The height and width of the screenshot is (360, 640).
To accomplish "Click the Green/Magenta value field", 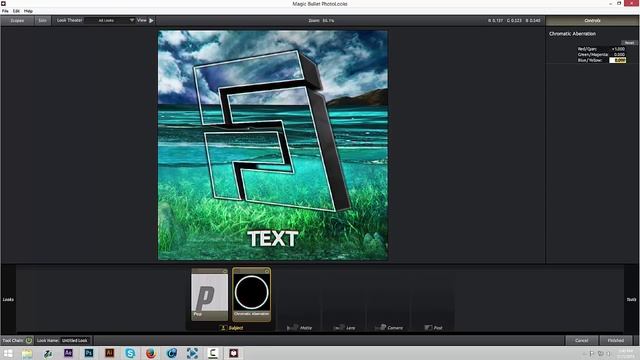I will [x=618, y=55].
